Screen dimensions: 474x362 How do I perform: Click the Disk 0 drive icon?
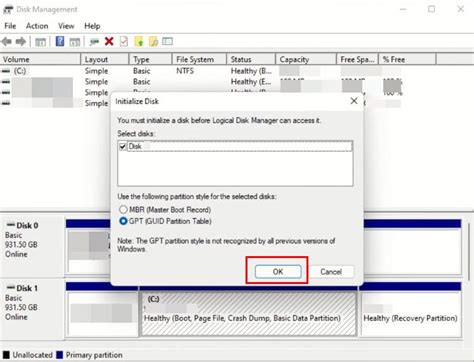tap(11, 225)
